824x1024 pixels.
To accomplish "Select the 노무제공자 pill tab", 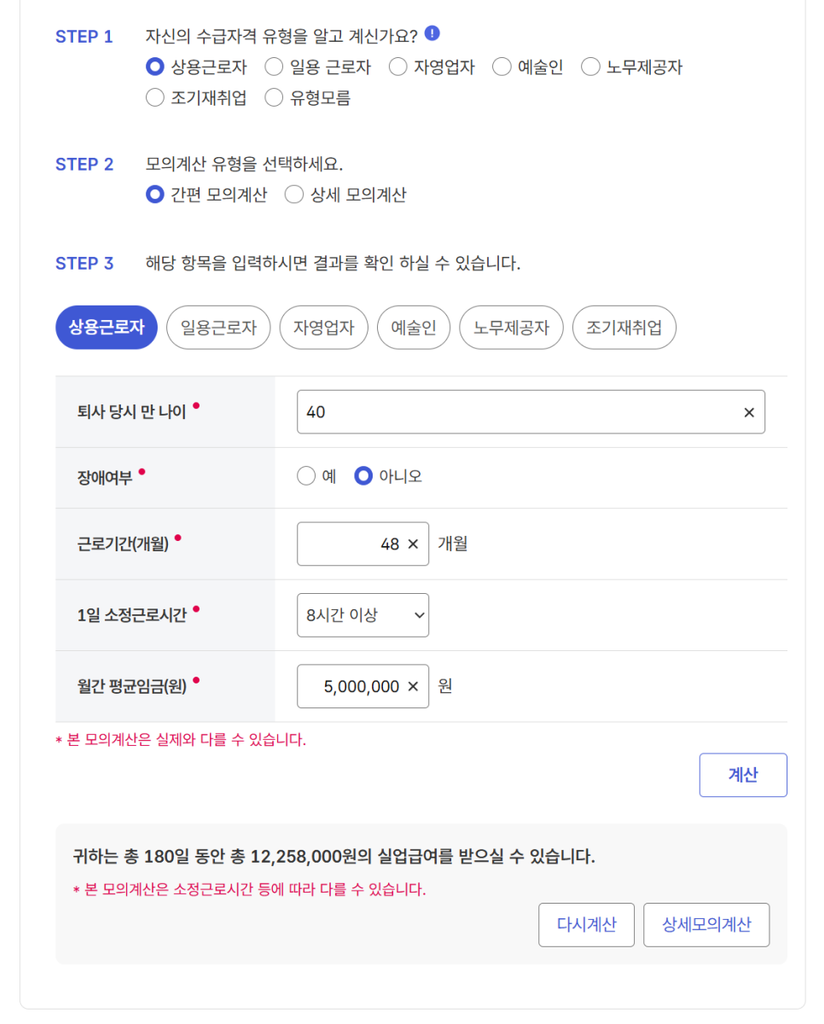I will tap(511, 327).
